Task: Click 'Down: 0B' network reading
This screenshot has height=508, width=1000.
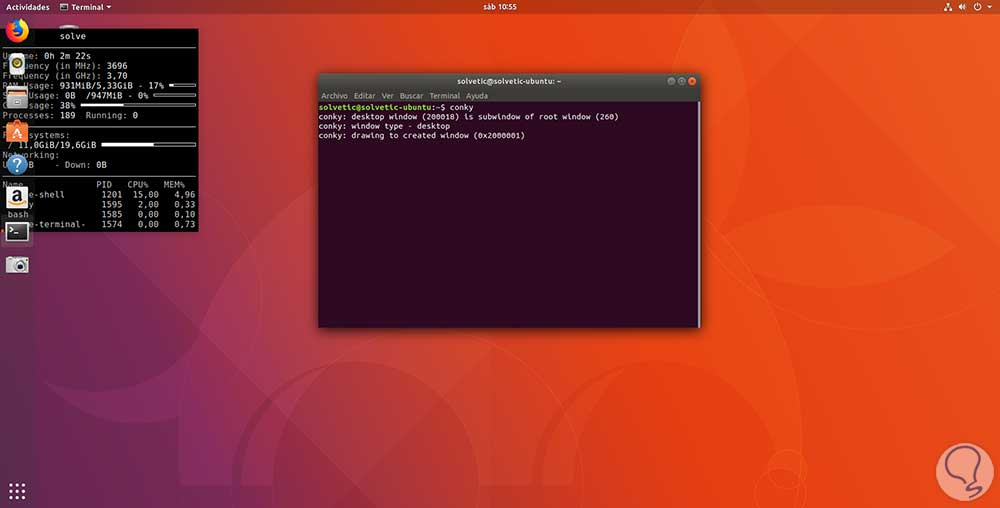Action: (x=85, y=164)
